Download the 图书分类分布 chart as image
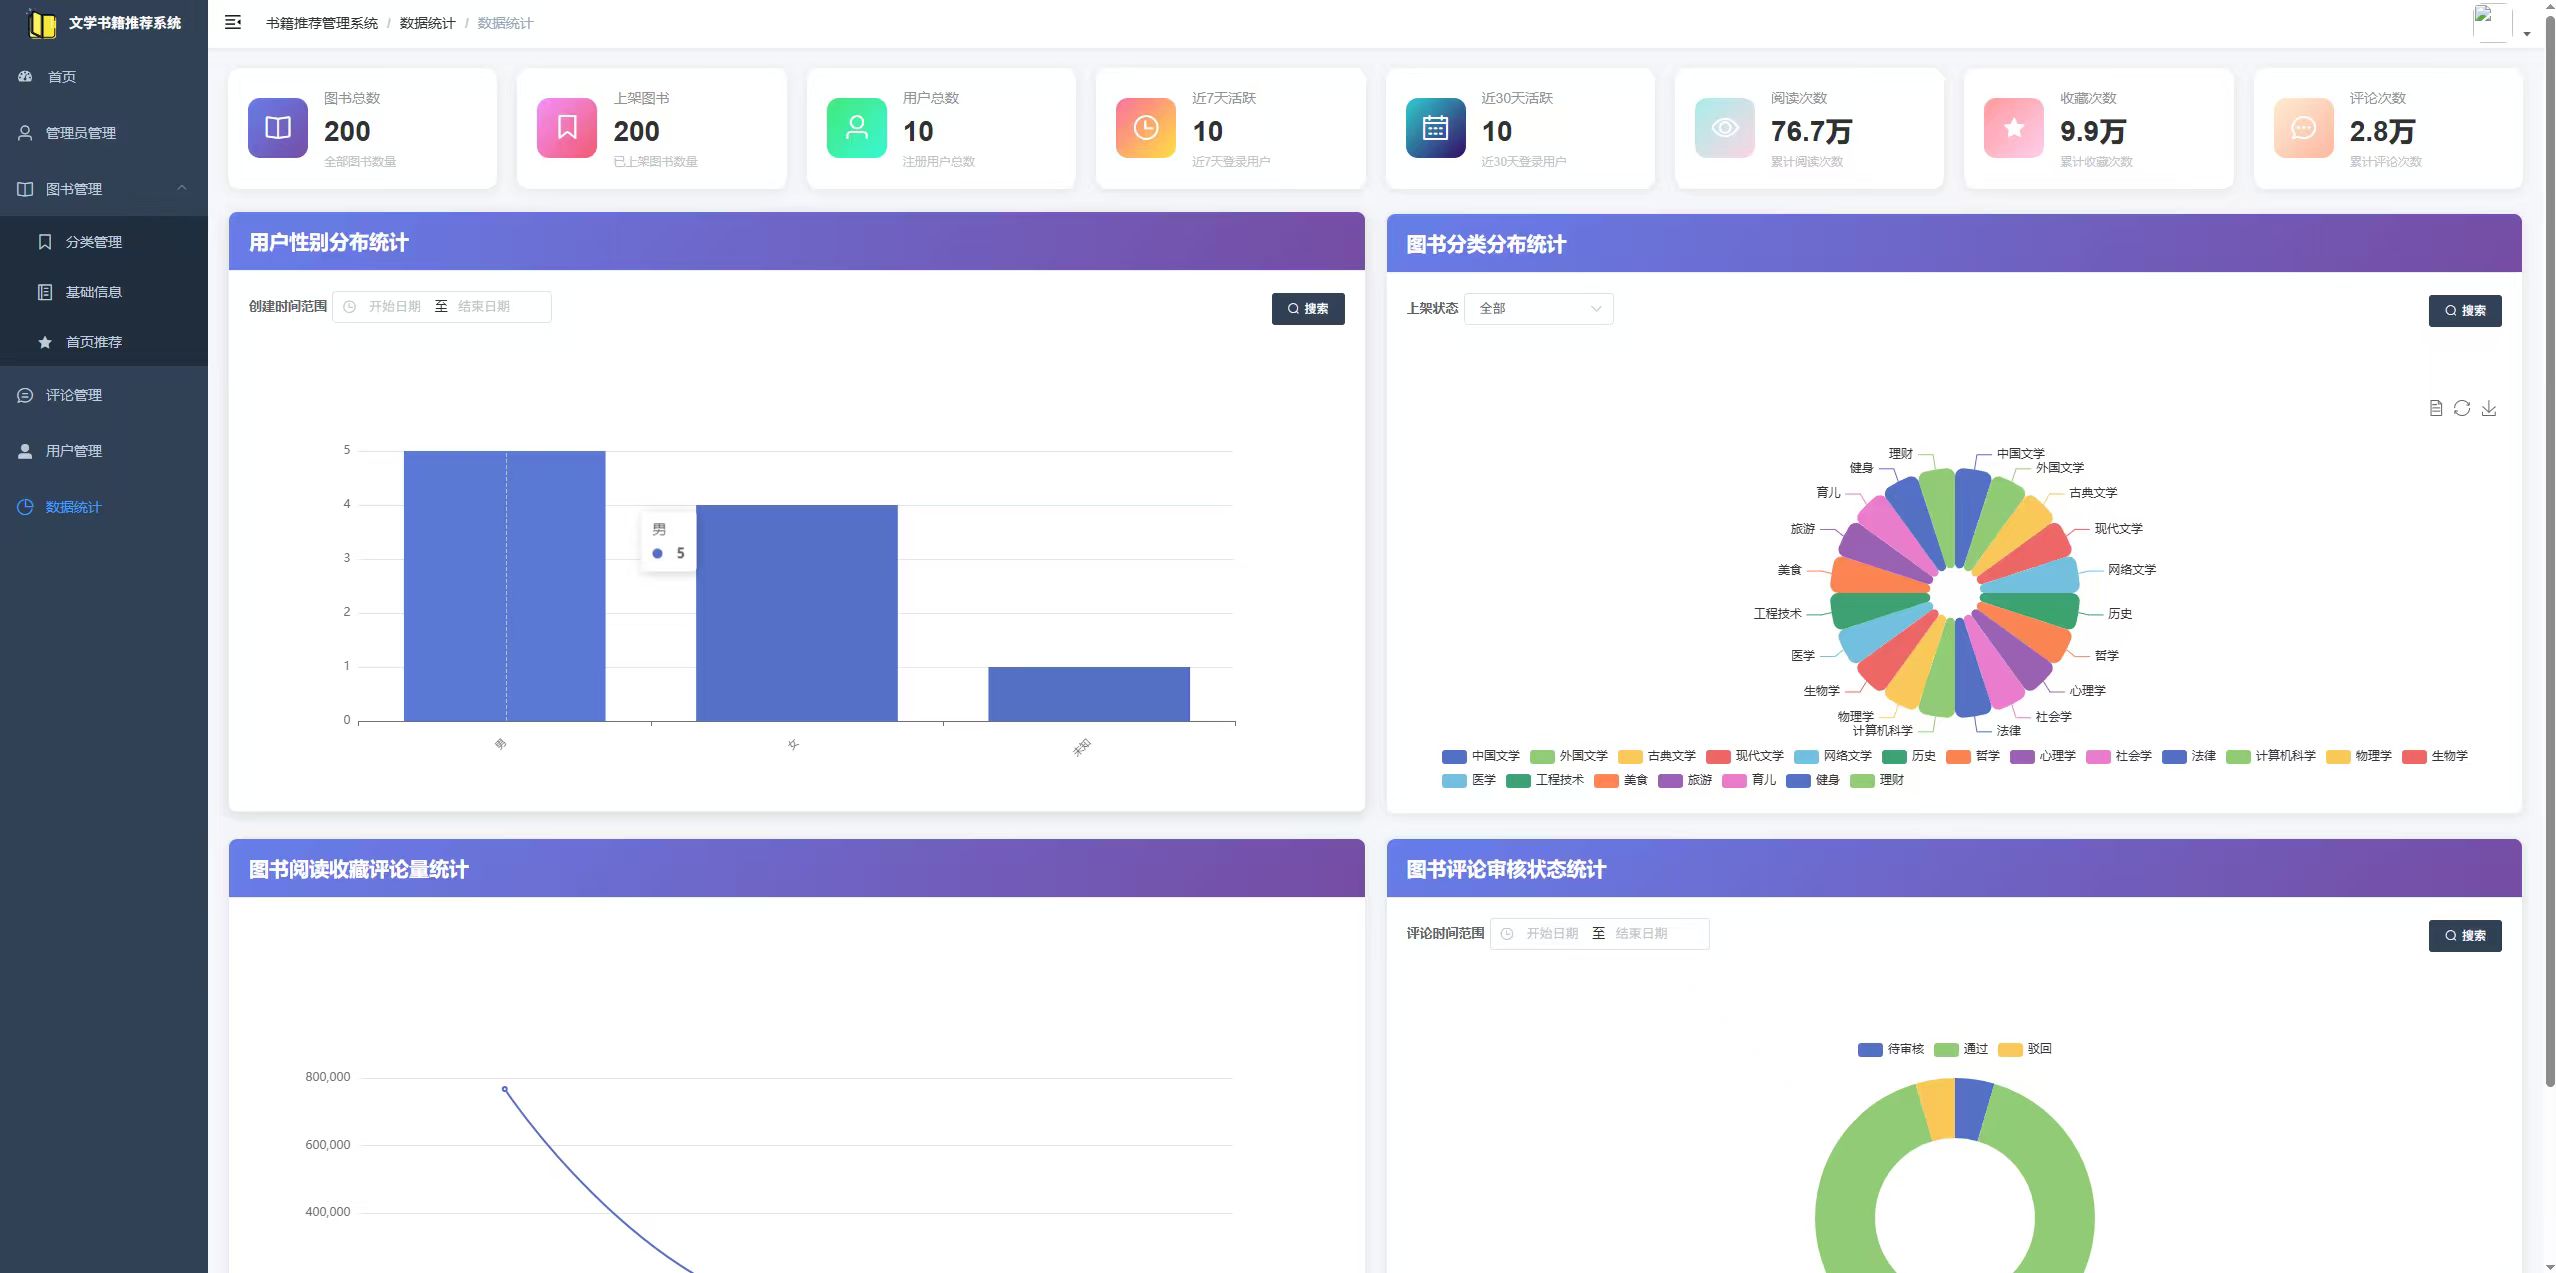The height and width of the screenshot is (1273, 2556). (2489, 408)
